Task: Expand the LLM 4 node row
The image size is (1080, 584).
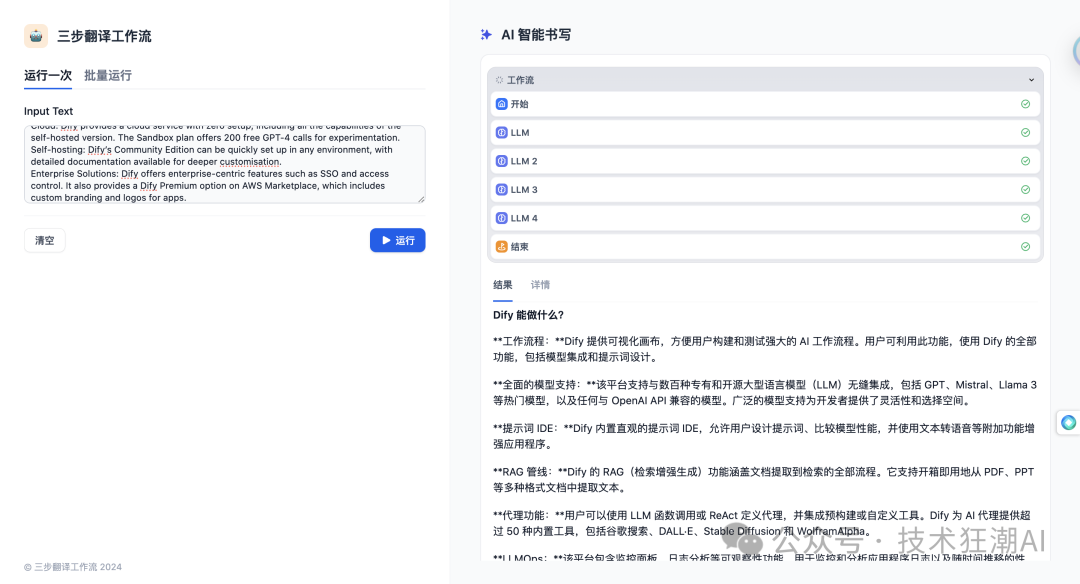Action: (x=765, y=218)
